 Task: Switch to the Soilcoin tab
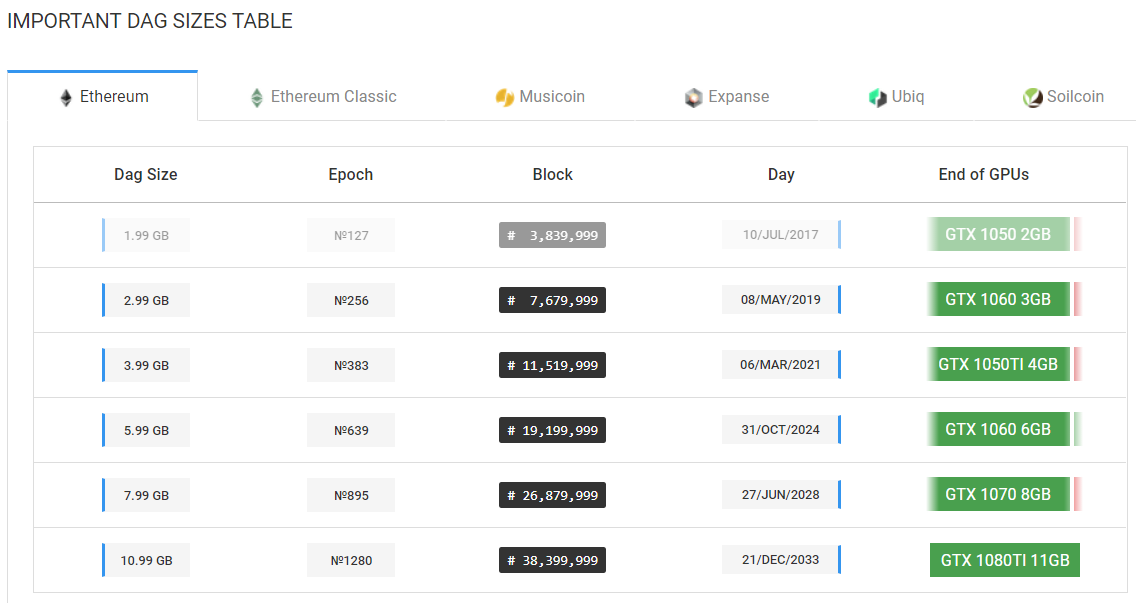1063,96
